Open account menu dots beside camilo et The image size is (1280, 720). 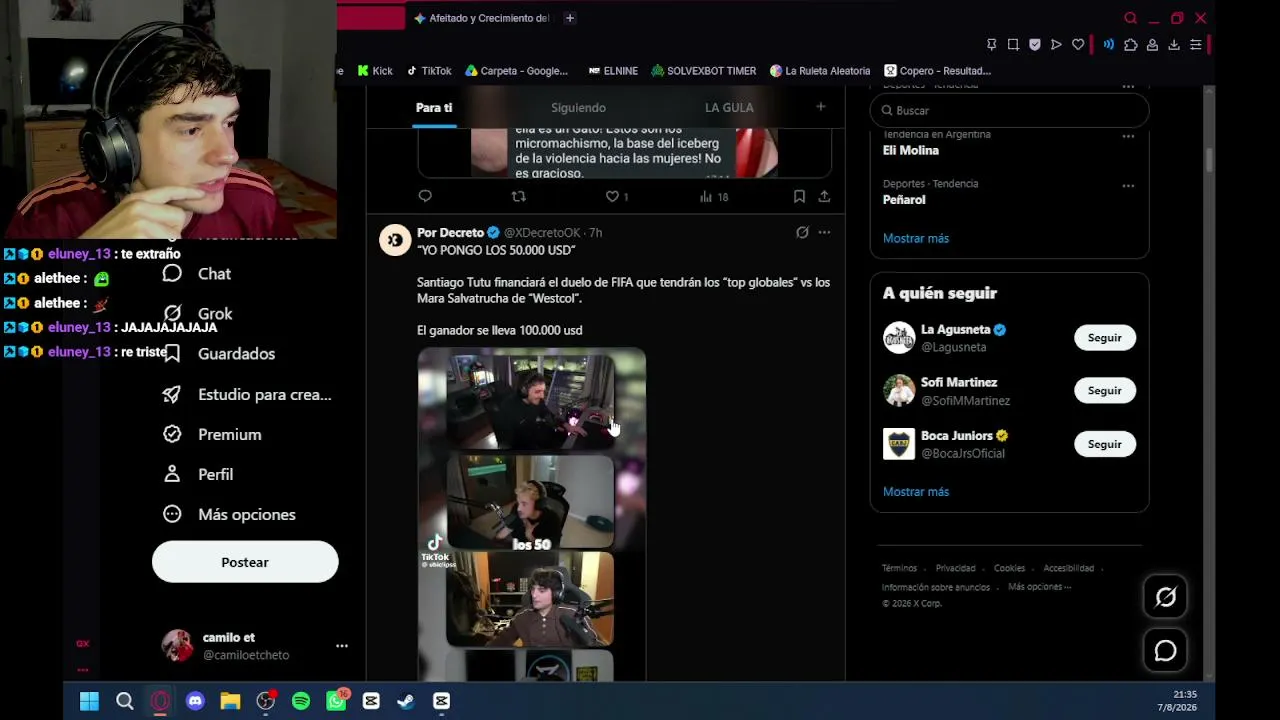[x=342, y=646]
